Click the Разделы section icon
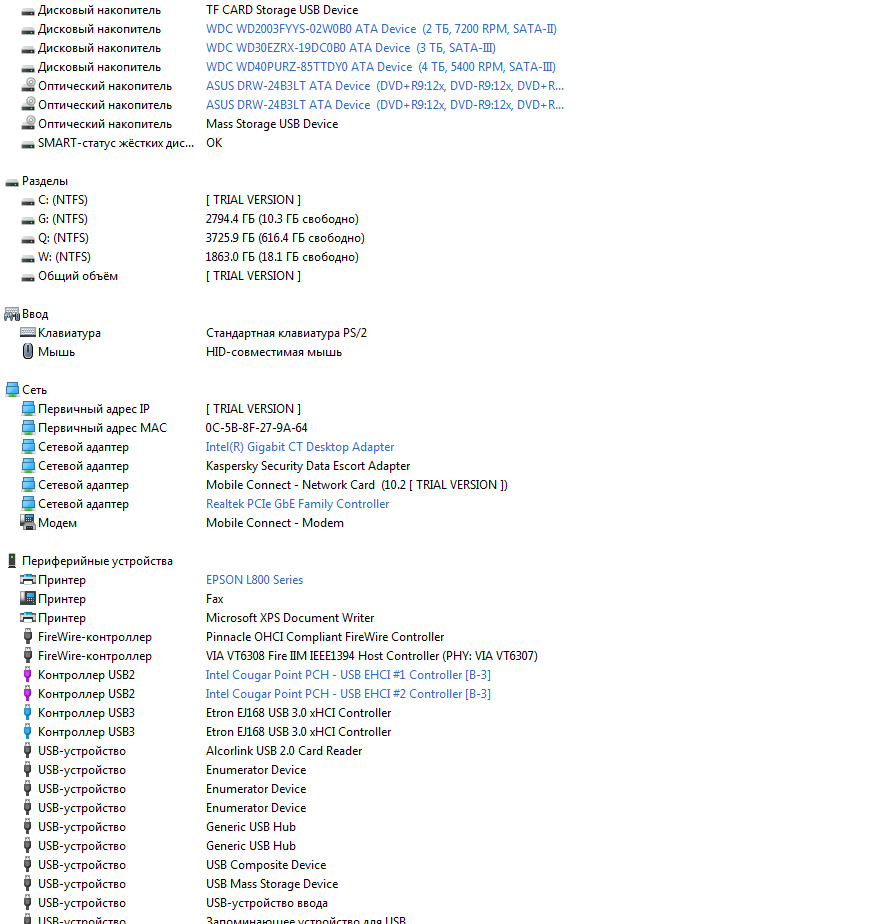Image resolution: width=880 pixels, height=924 pixels. pos(12,182)
